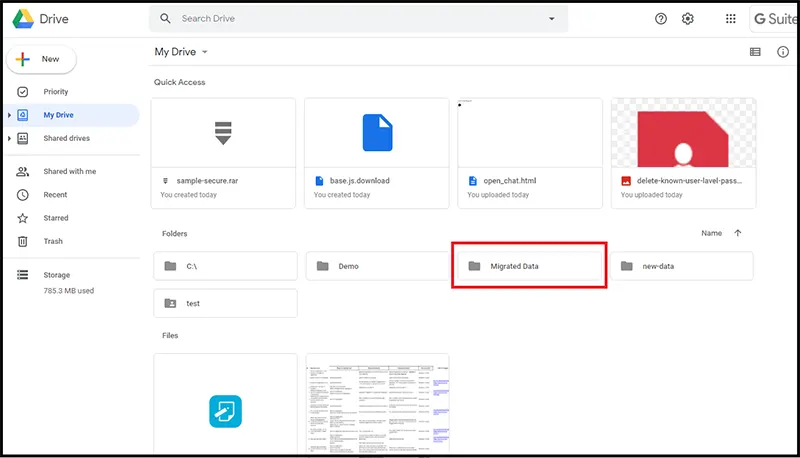Click the G Suite logo
Screen dimensions: 800x458
pos(776,19)
